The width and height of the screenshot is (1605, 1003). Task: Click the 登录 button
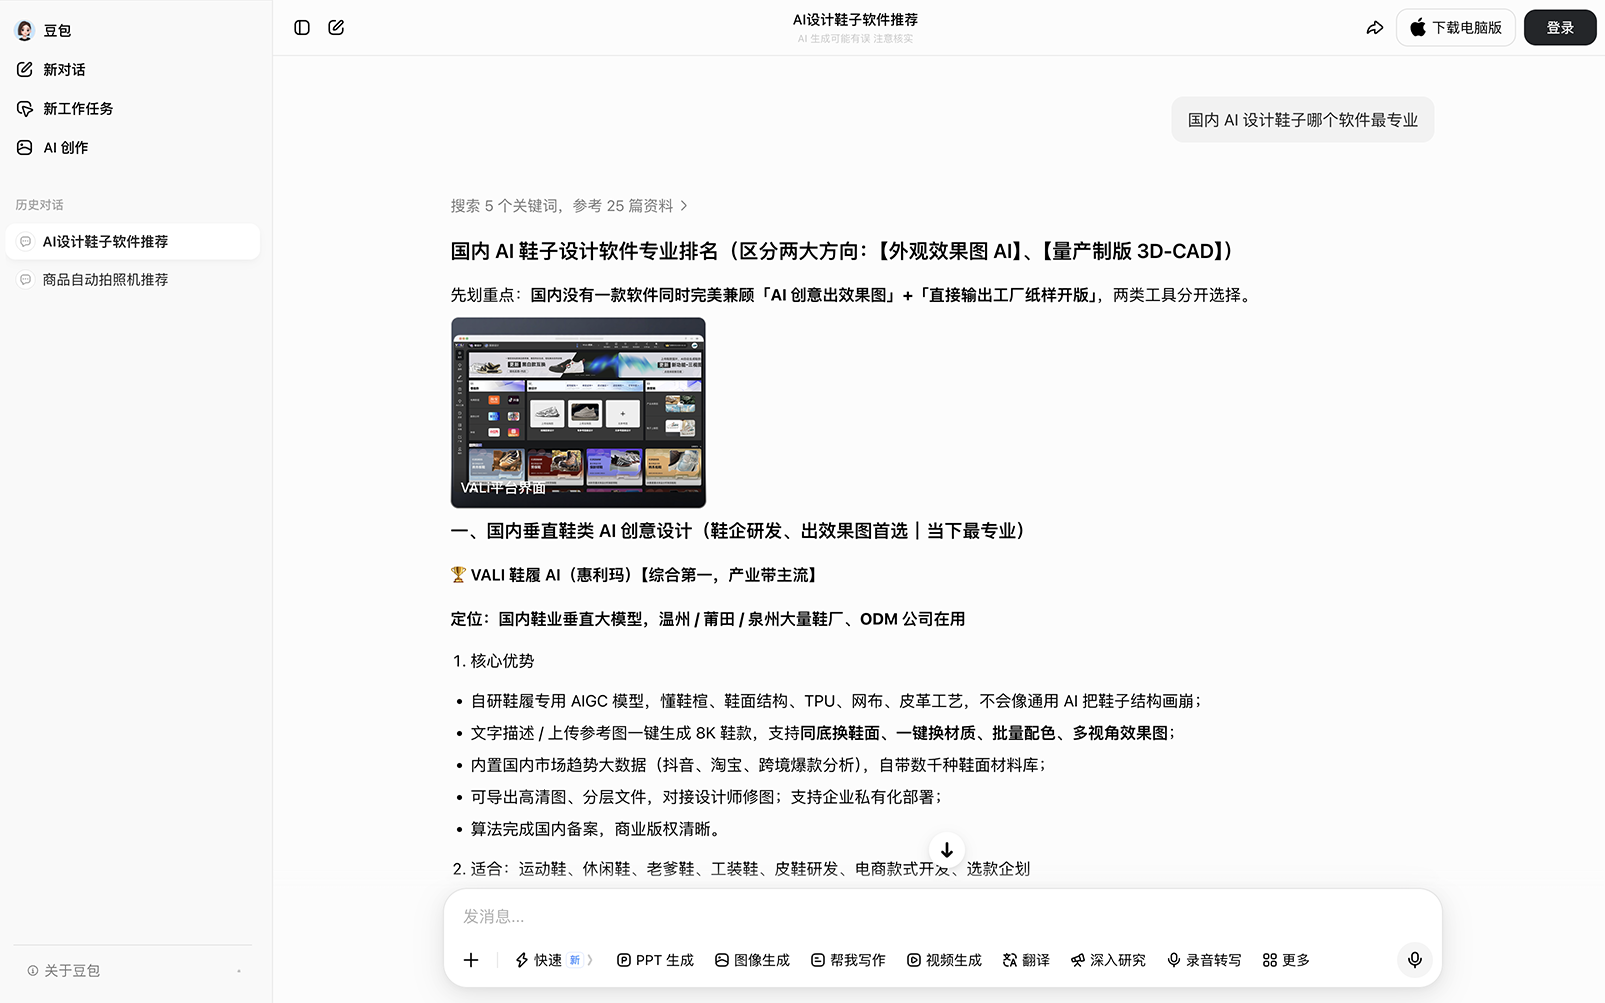(x=1560, y=28)
